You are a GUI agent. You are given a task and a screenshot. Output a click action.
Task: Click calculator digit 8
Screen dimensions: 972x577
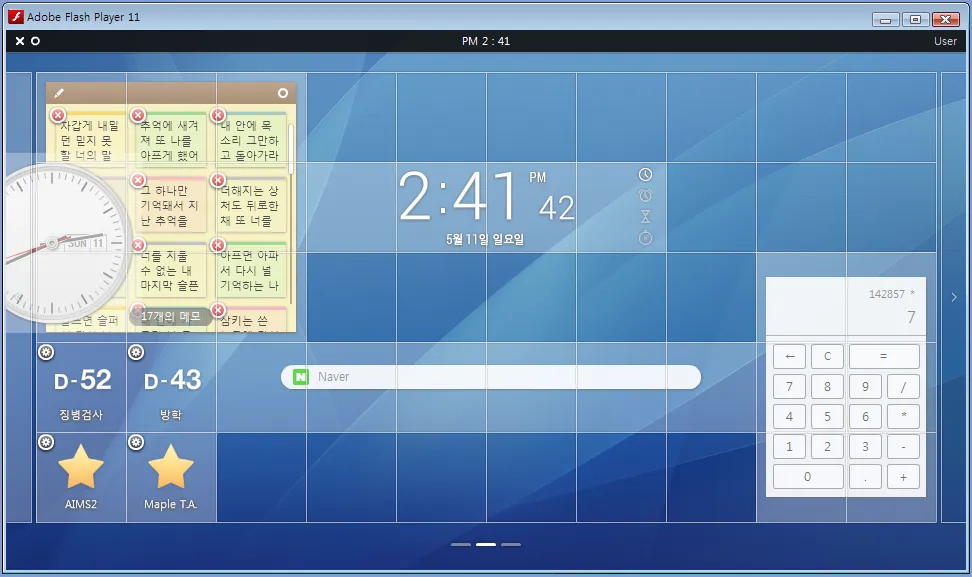tap(827, 387)
